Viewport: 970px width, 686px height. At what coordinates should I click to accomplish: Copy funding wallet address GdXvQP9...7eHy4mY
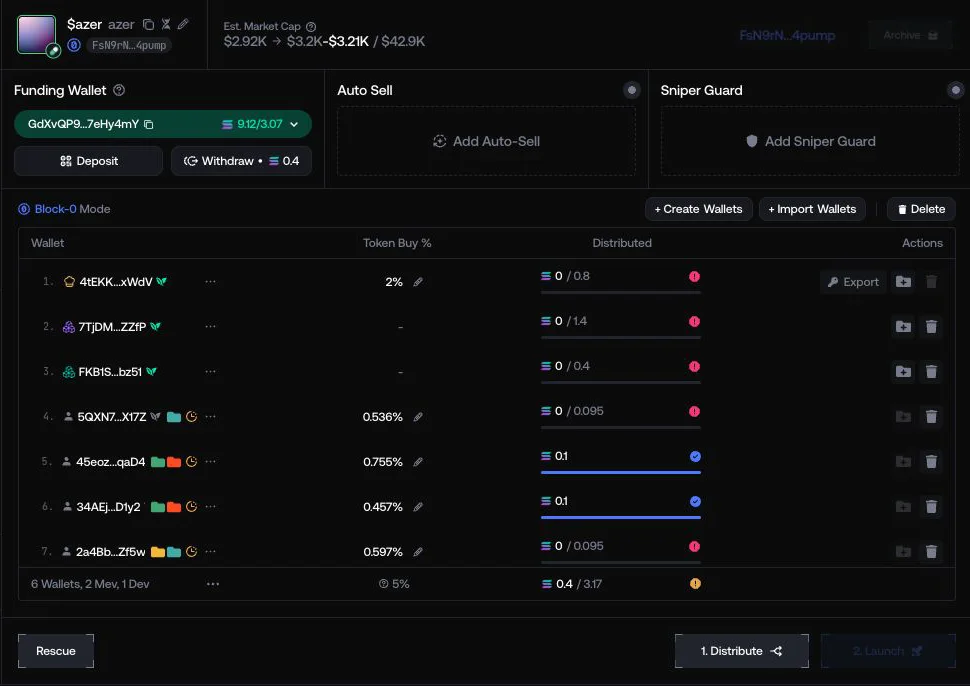(x=148, y=124)
